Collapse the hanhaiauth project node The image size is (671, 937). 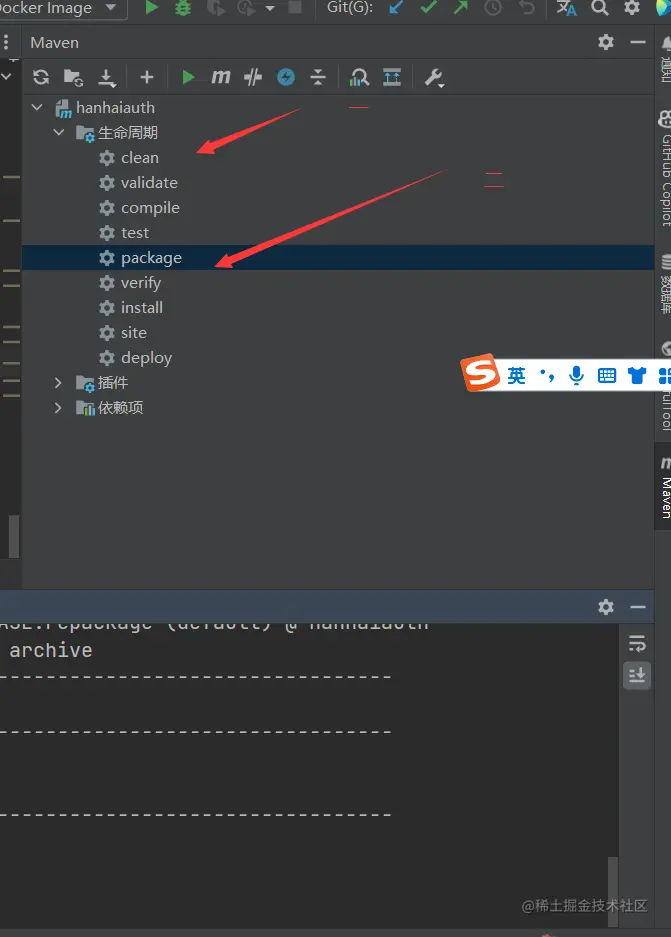[x=37, y=108]
